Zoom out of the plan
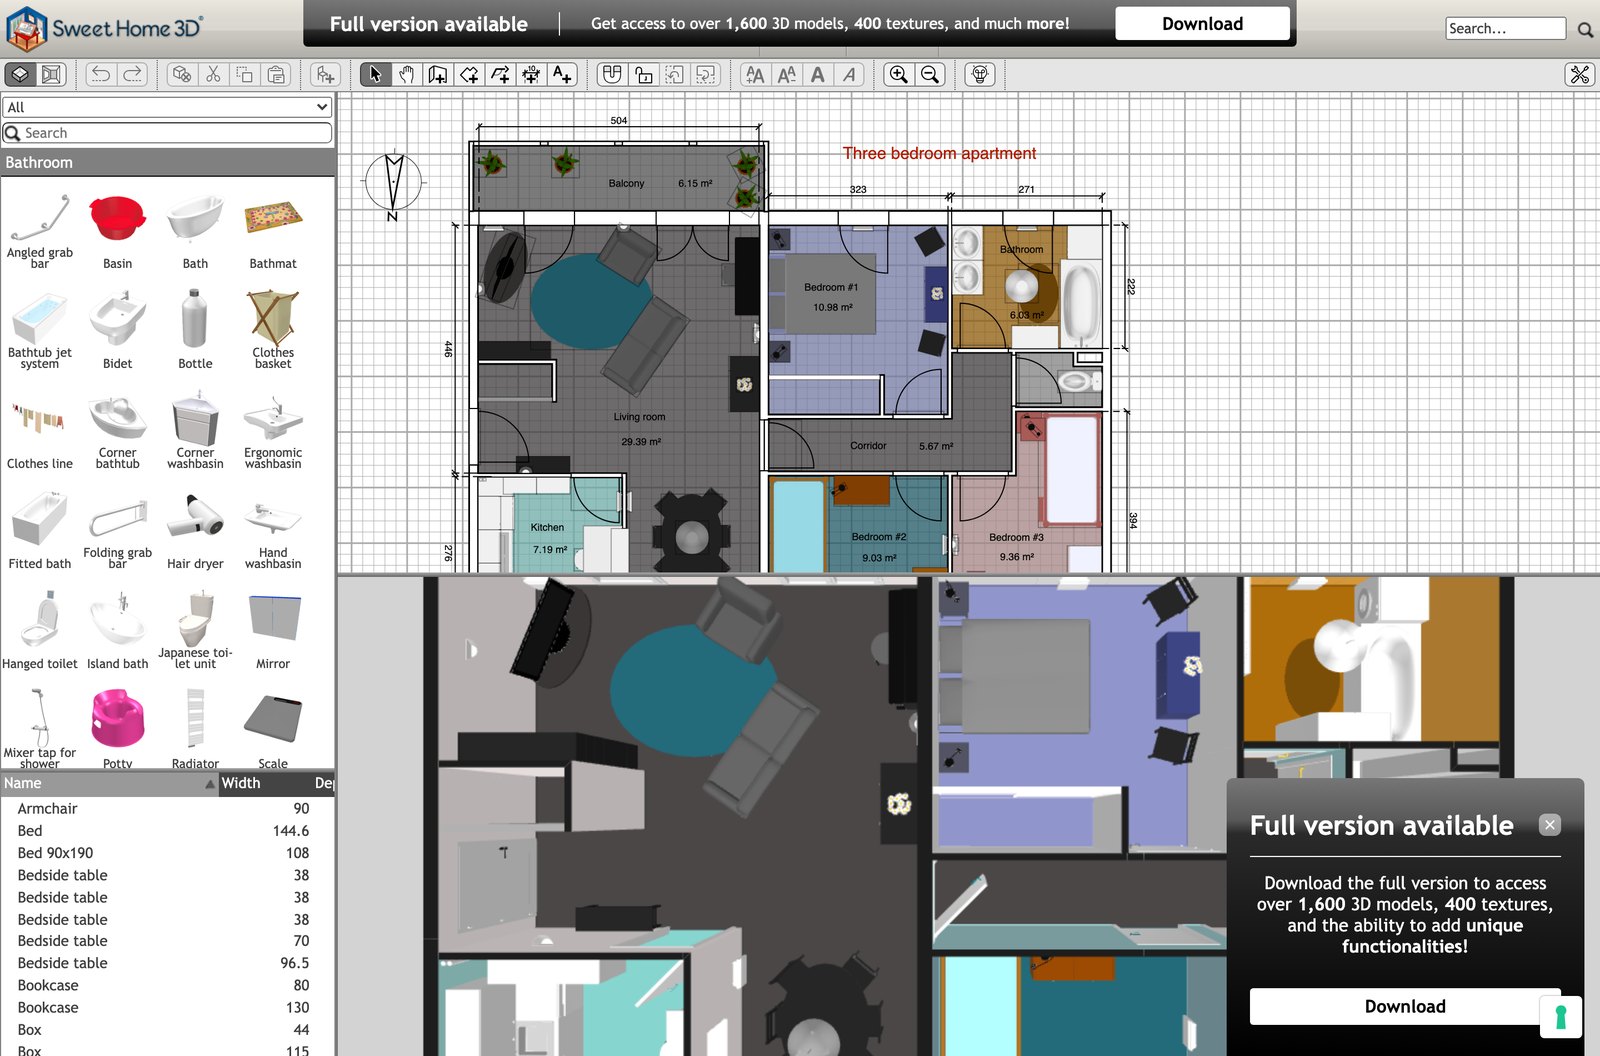1600x1056 pixels. [930, 74]
